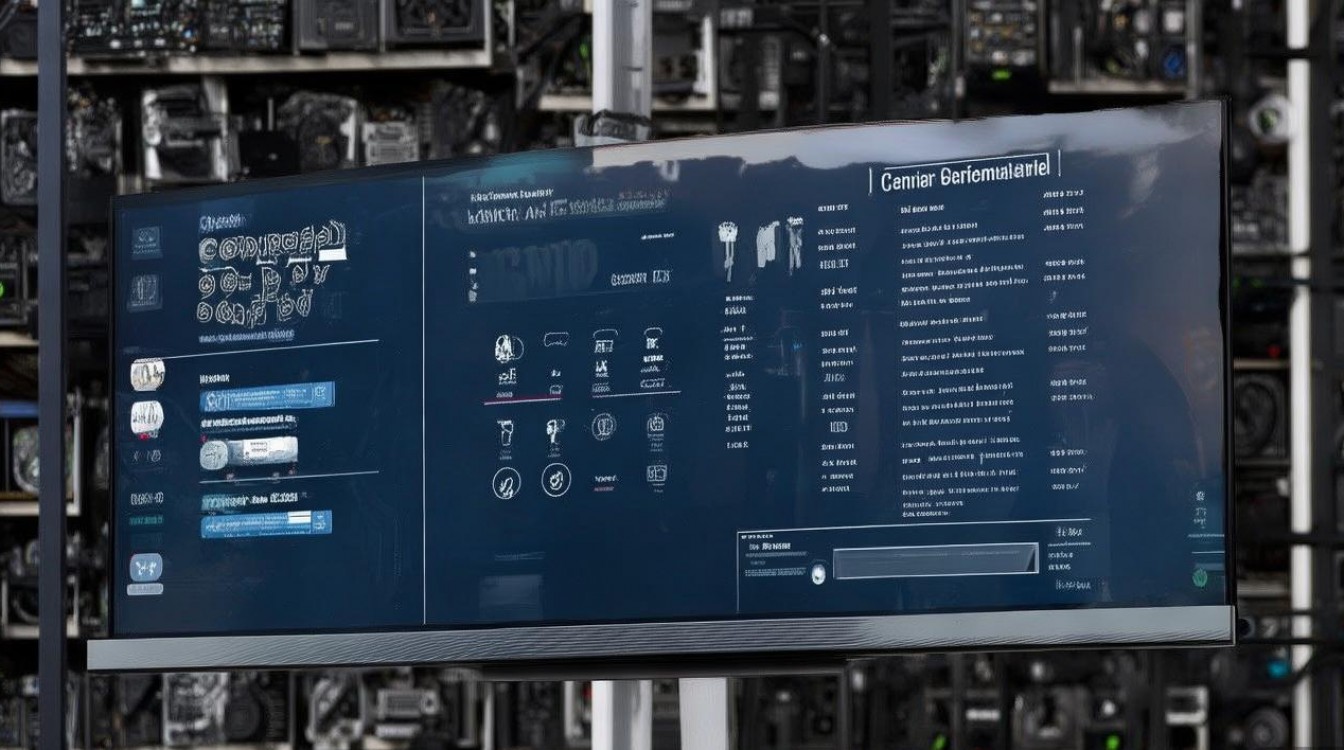
Task: Open the gray card with thumbnail between the blue bars
Action: [x=249, y=453]
